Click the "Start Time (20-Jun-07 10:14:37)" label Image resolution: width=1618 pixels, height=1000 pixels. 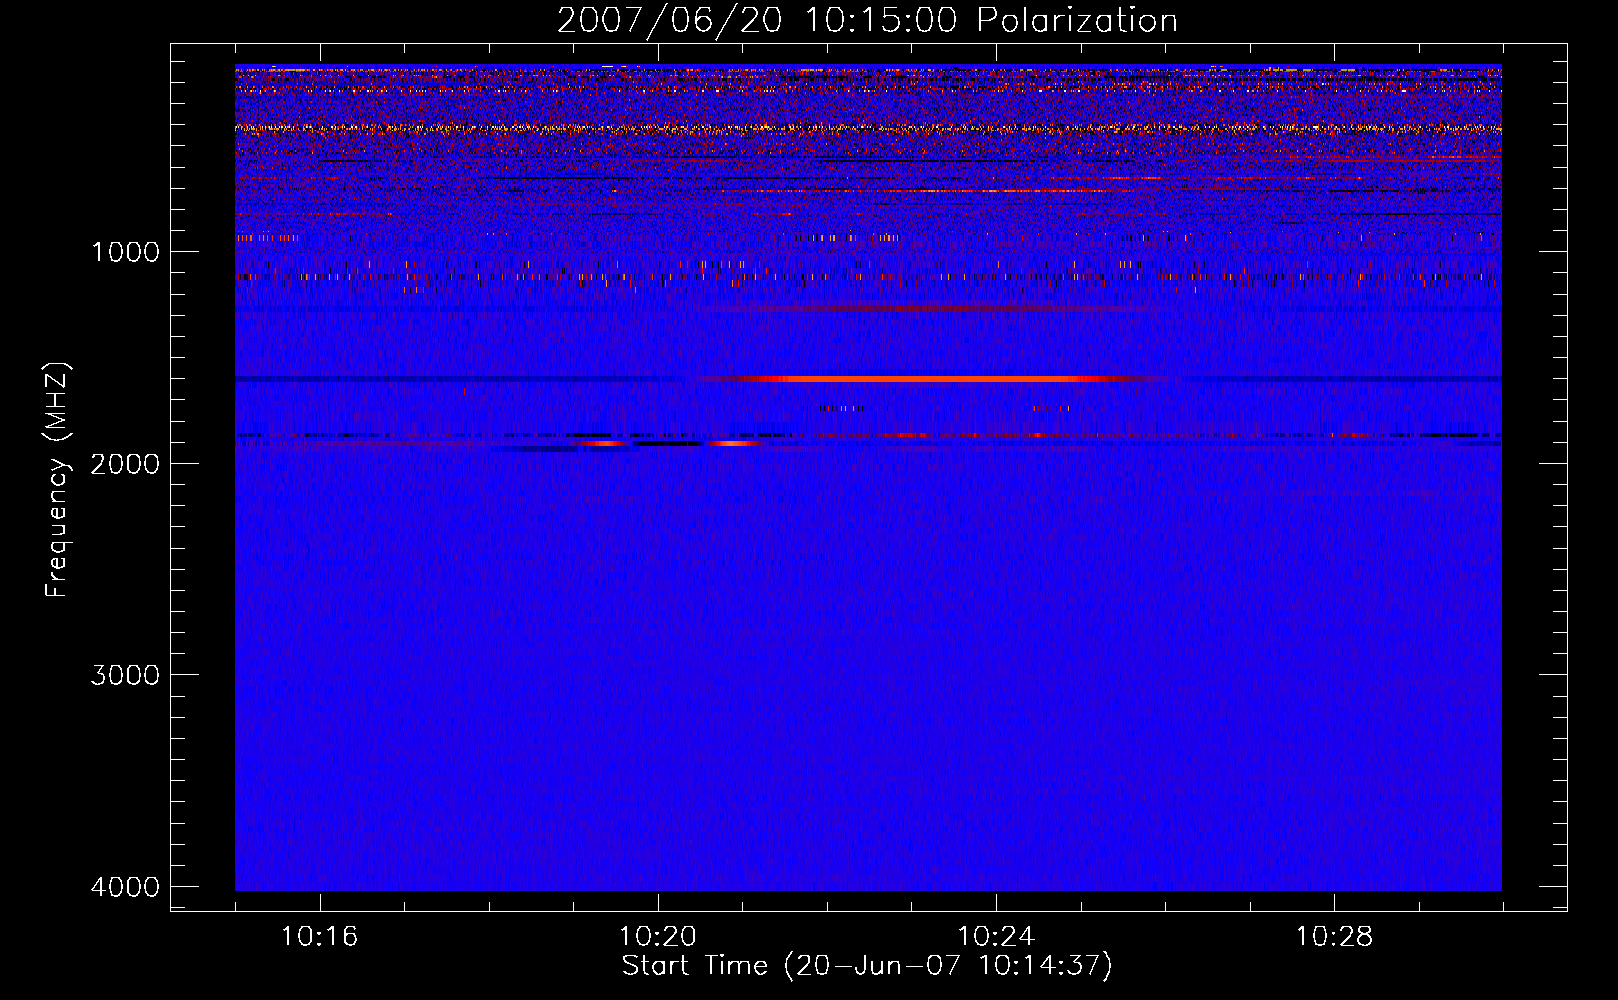pyautogui.click(x=867, y=966)
